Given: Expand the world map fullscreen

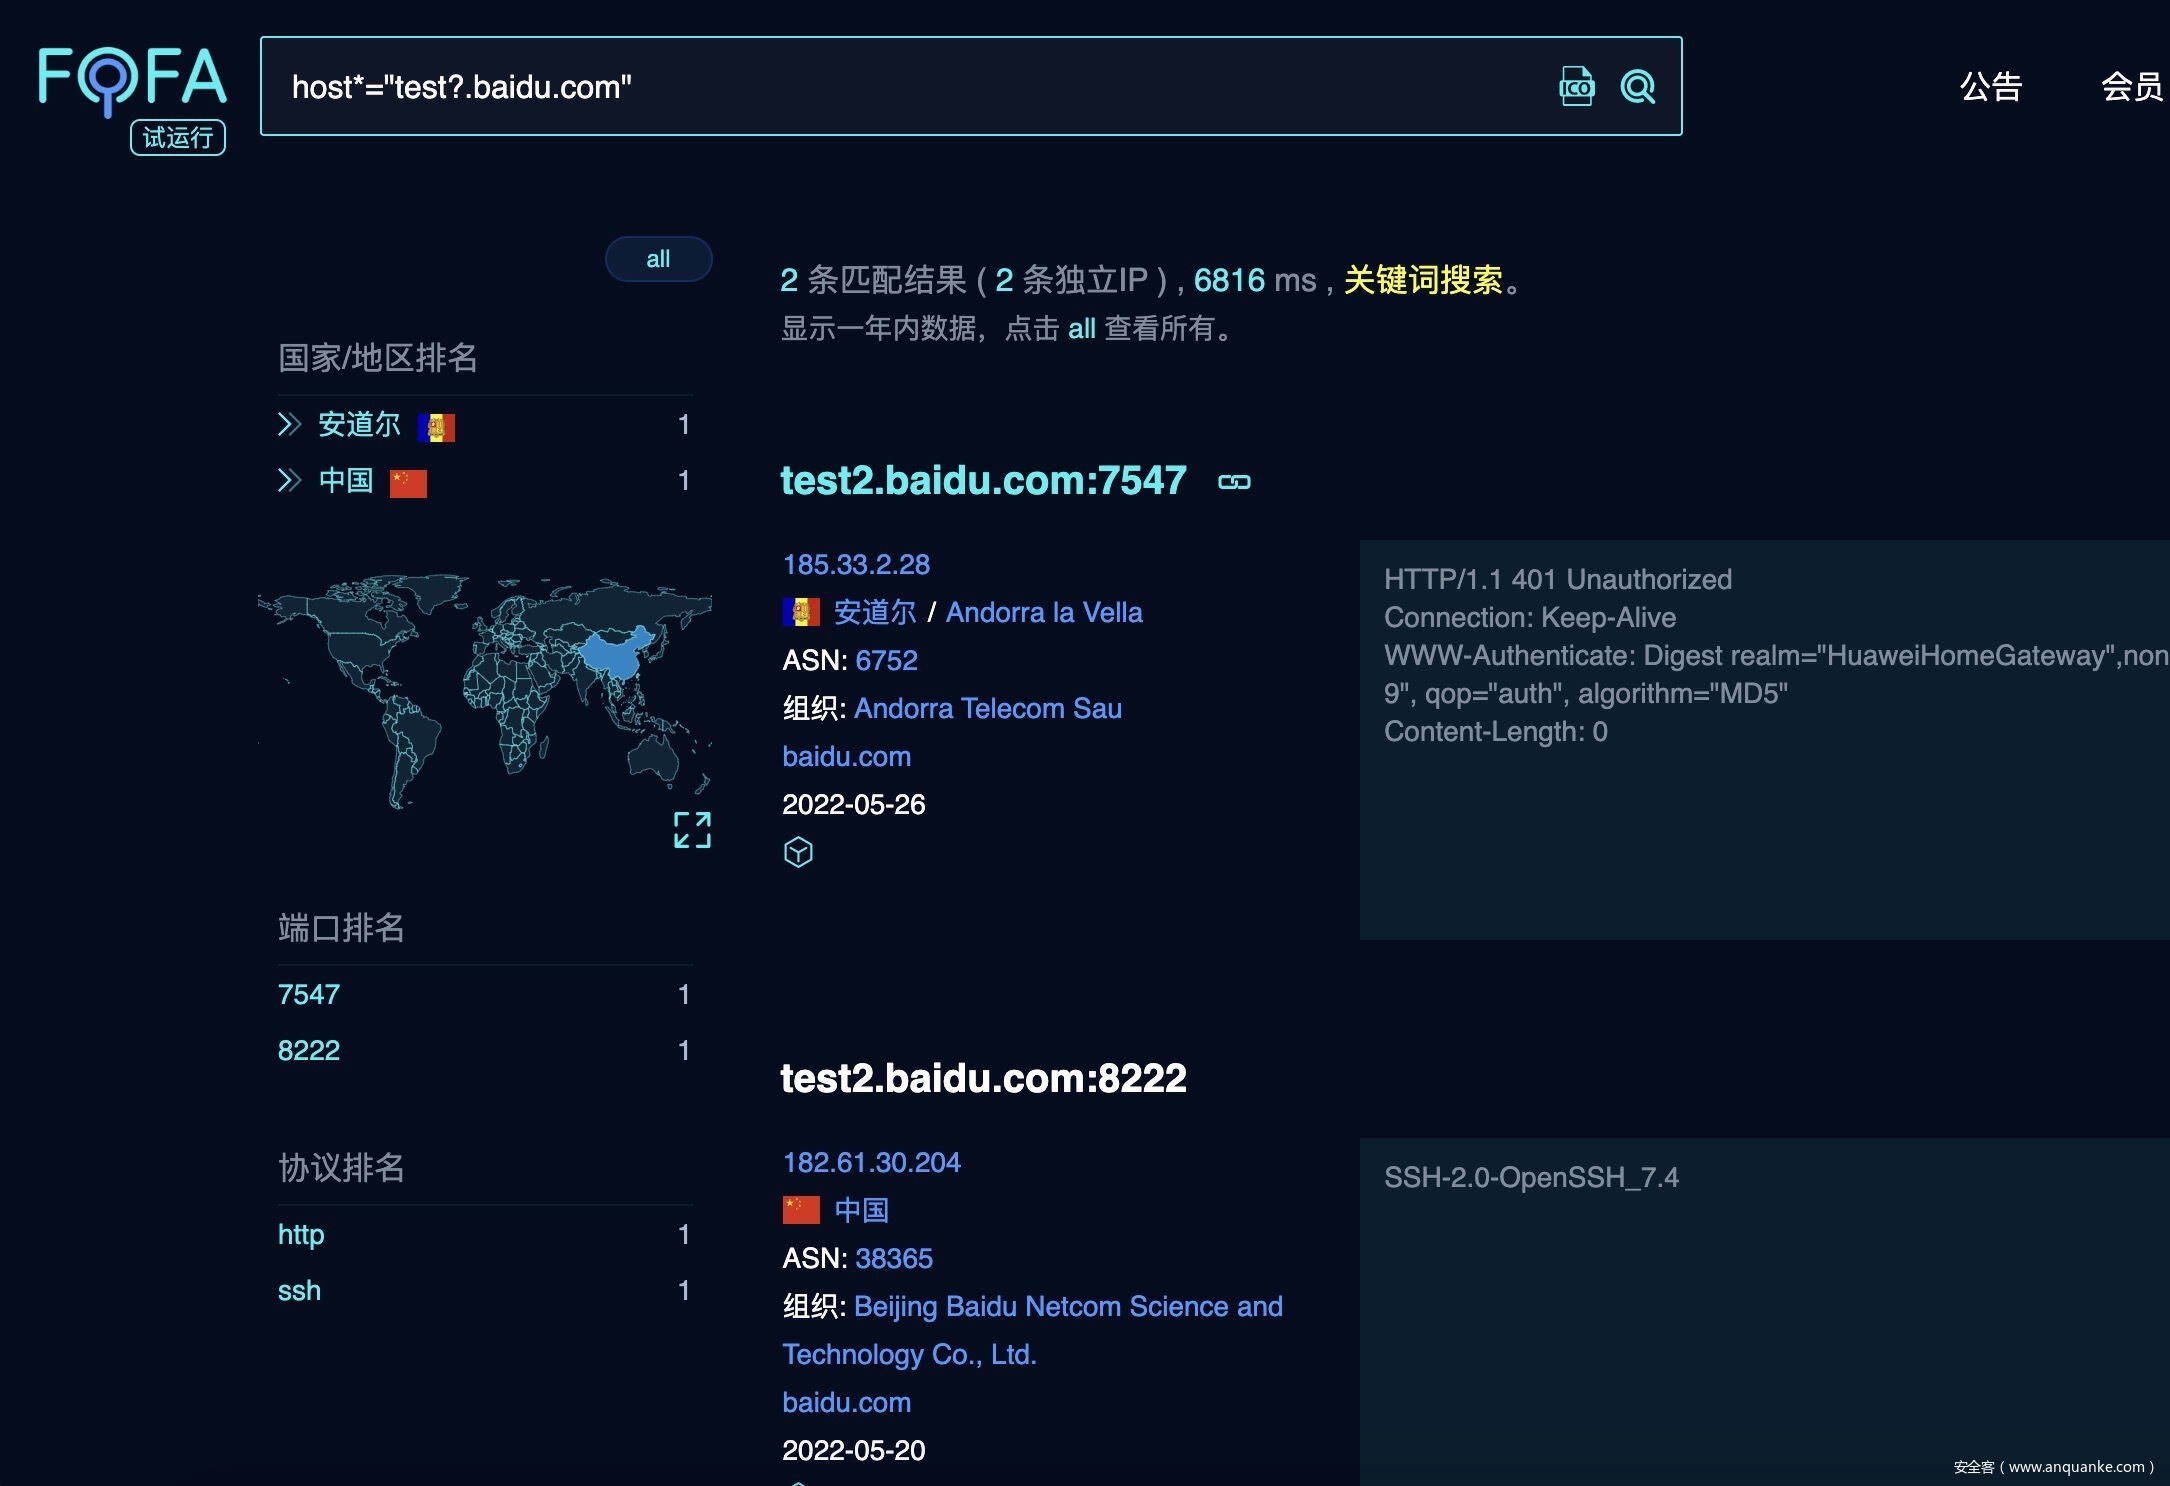Looking at the screenshot, I should (x=692, y=830).
